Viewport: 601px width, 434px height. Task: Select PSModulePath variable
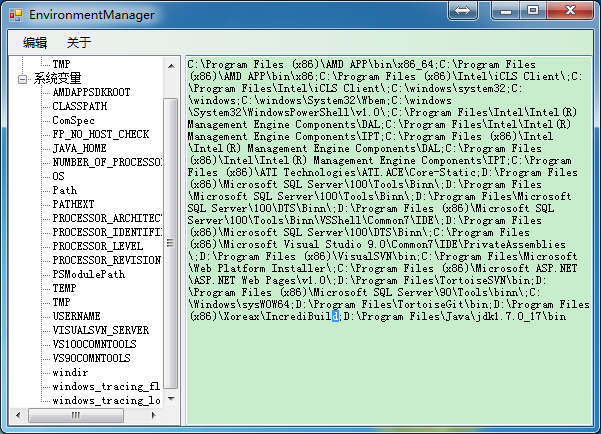(x=89, y=274)
